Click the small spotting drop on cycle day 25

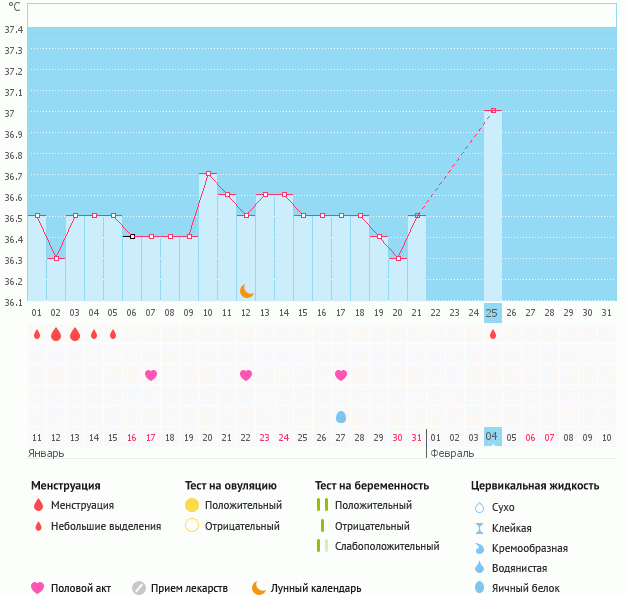pyautogui.click(x=492, y=334)
